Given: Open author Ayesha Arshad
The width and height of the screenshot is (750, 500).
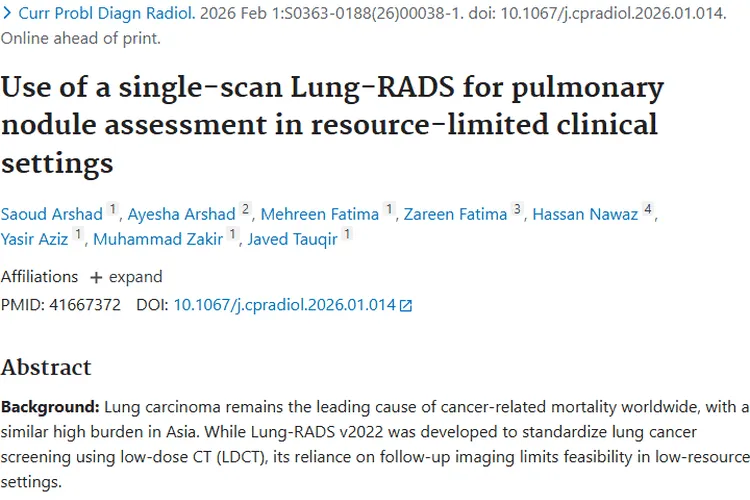Looking at the screenshot, I should pos(182,214).
